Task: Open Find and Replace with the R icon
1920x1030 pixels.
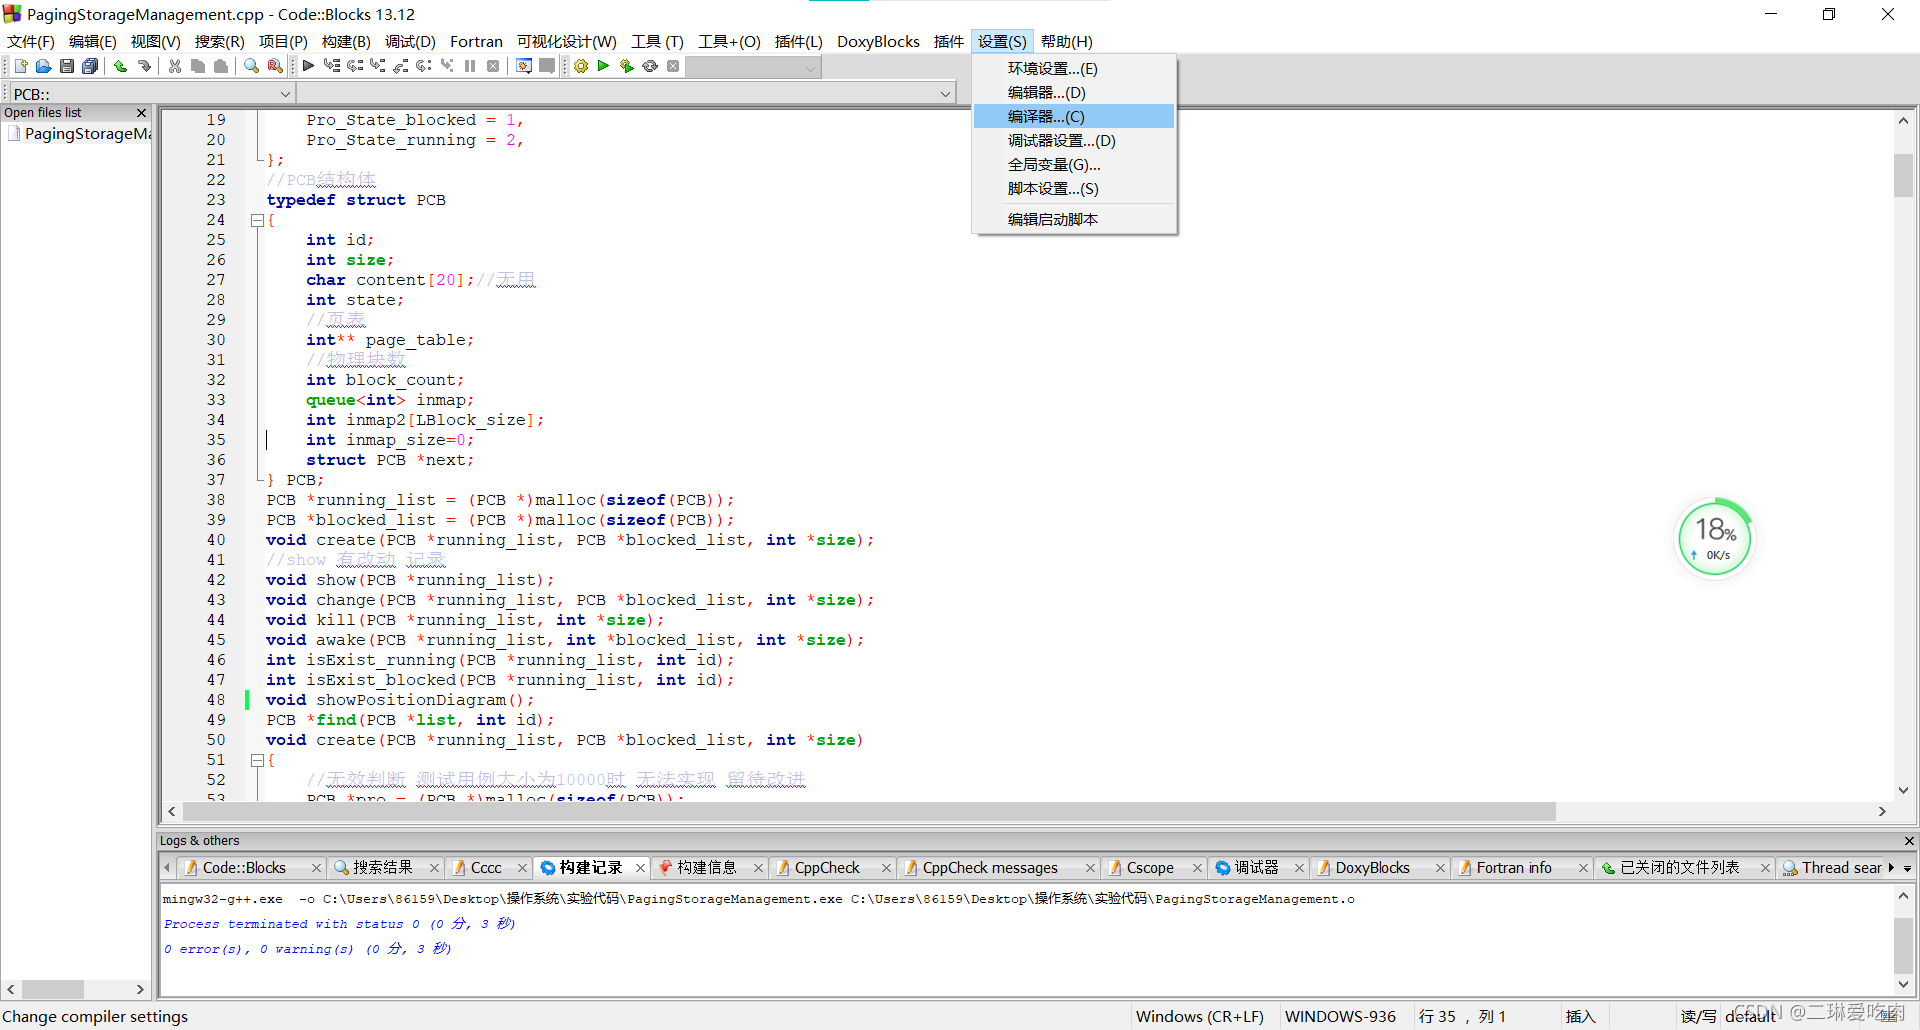Action: (273, 66)
